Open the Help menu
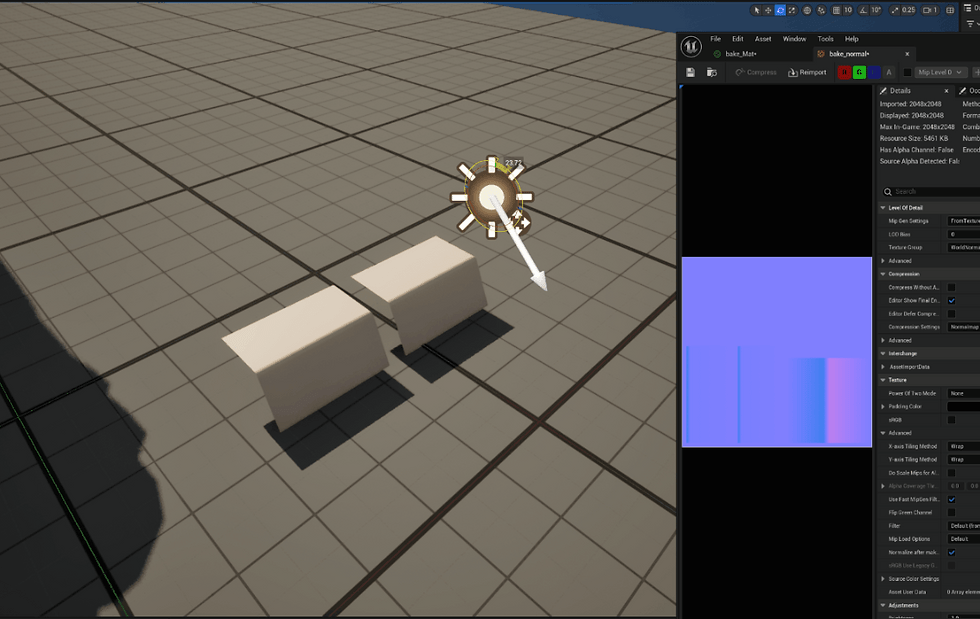Image resolution: width=980 pixels, height=619 pixels. [x=851, y=39]
